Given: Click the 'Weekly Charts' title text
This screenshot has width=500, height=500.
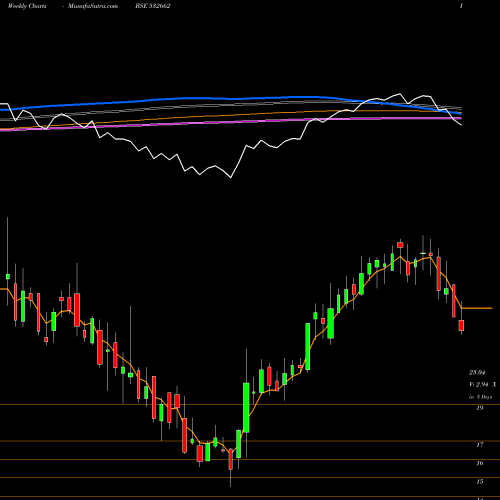Looking at the screenshot, I should pyautogui.click(x=27, y=6).
